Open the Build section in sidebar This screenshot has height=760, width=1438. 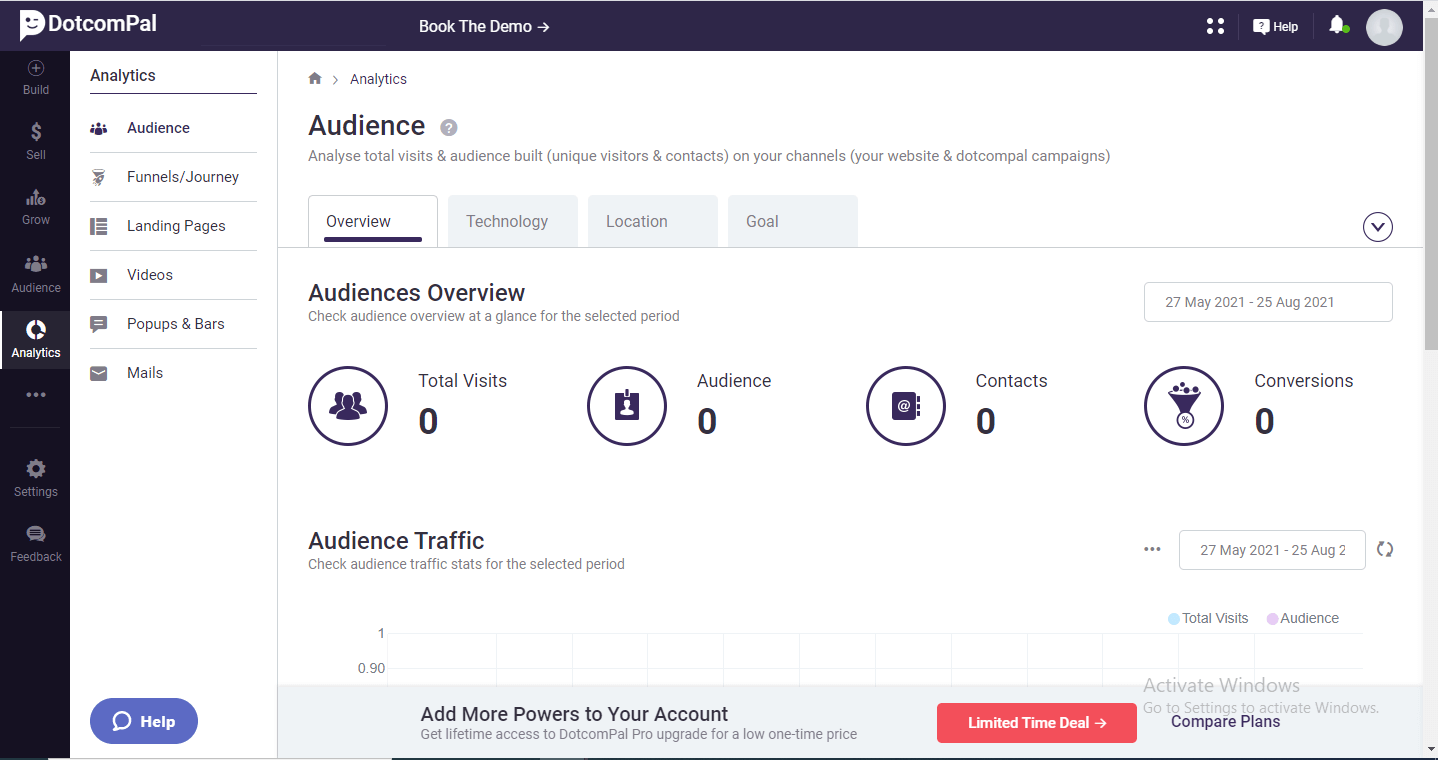pos(36,77)
